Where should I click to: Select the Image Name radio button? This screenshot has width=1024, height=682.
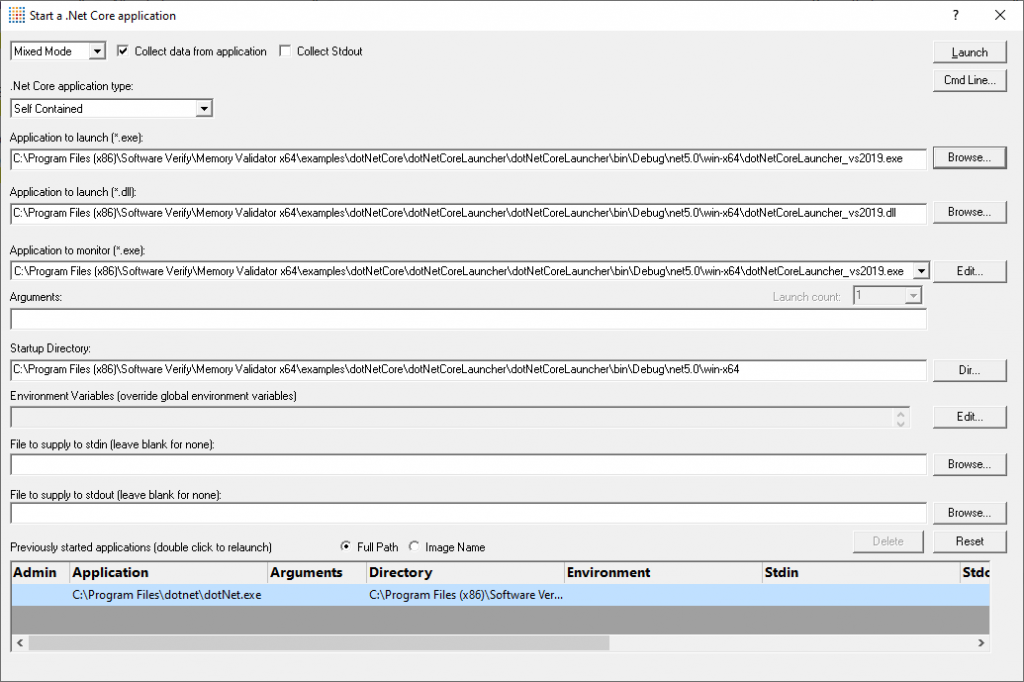(x=416, y=547)
